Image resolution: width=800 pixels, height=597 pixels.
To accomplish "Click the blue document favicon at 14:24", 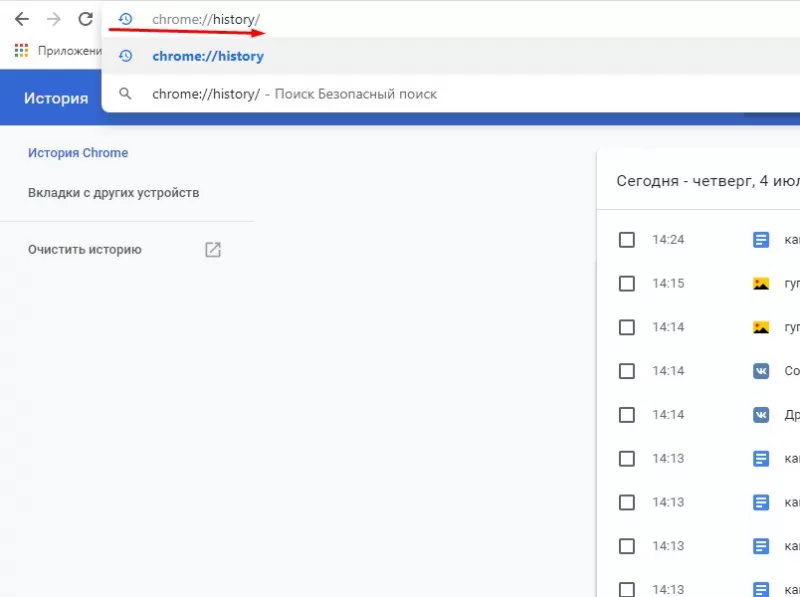I will pyautogui.click(x=763, y=240).
